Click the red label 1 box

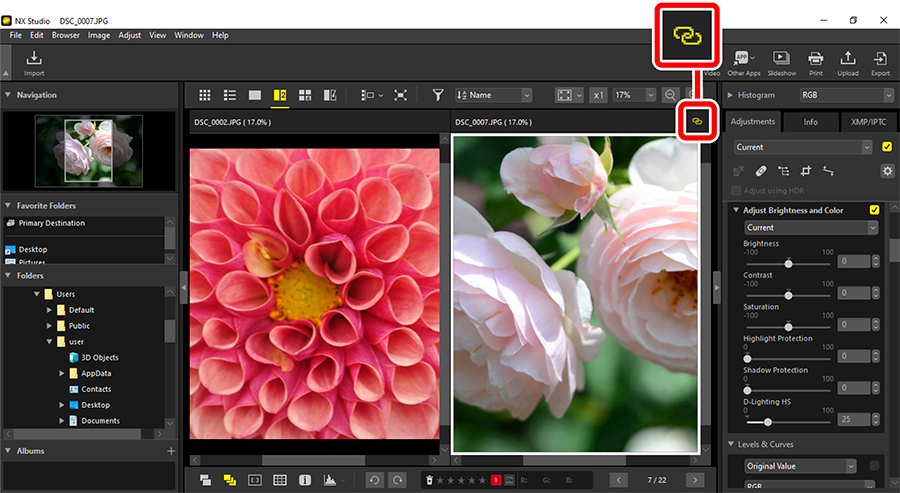point(496,480)
